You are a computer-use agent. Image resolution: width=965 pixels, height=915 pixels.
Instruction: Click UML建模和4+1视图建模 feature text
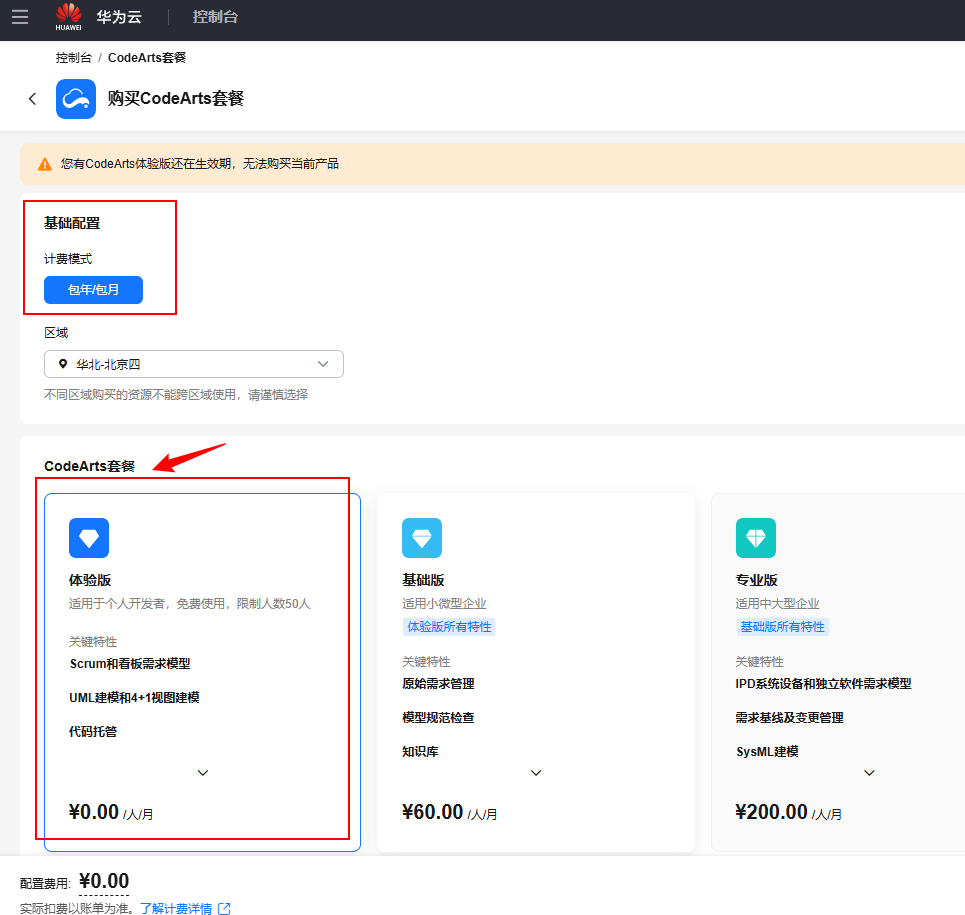tap(134, 698)
